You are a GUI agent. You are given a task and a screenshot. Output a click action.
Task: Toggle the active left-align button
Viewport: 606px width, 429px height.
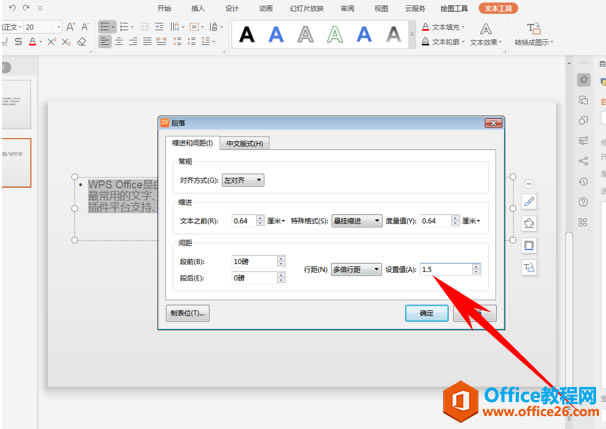click(x=104, y=41)
